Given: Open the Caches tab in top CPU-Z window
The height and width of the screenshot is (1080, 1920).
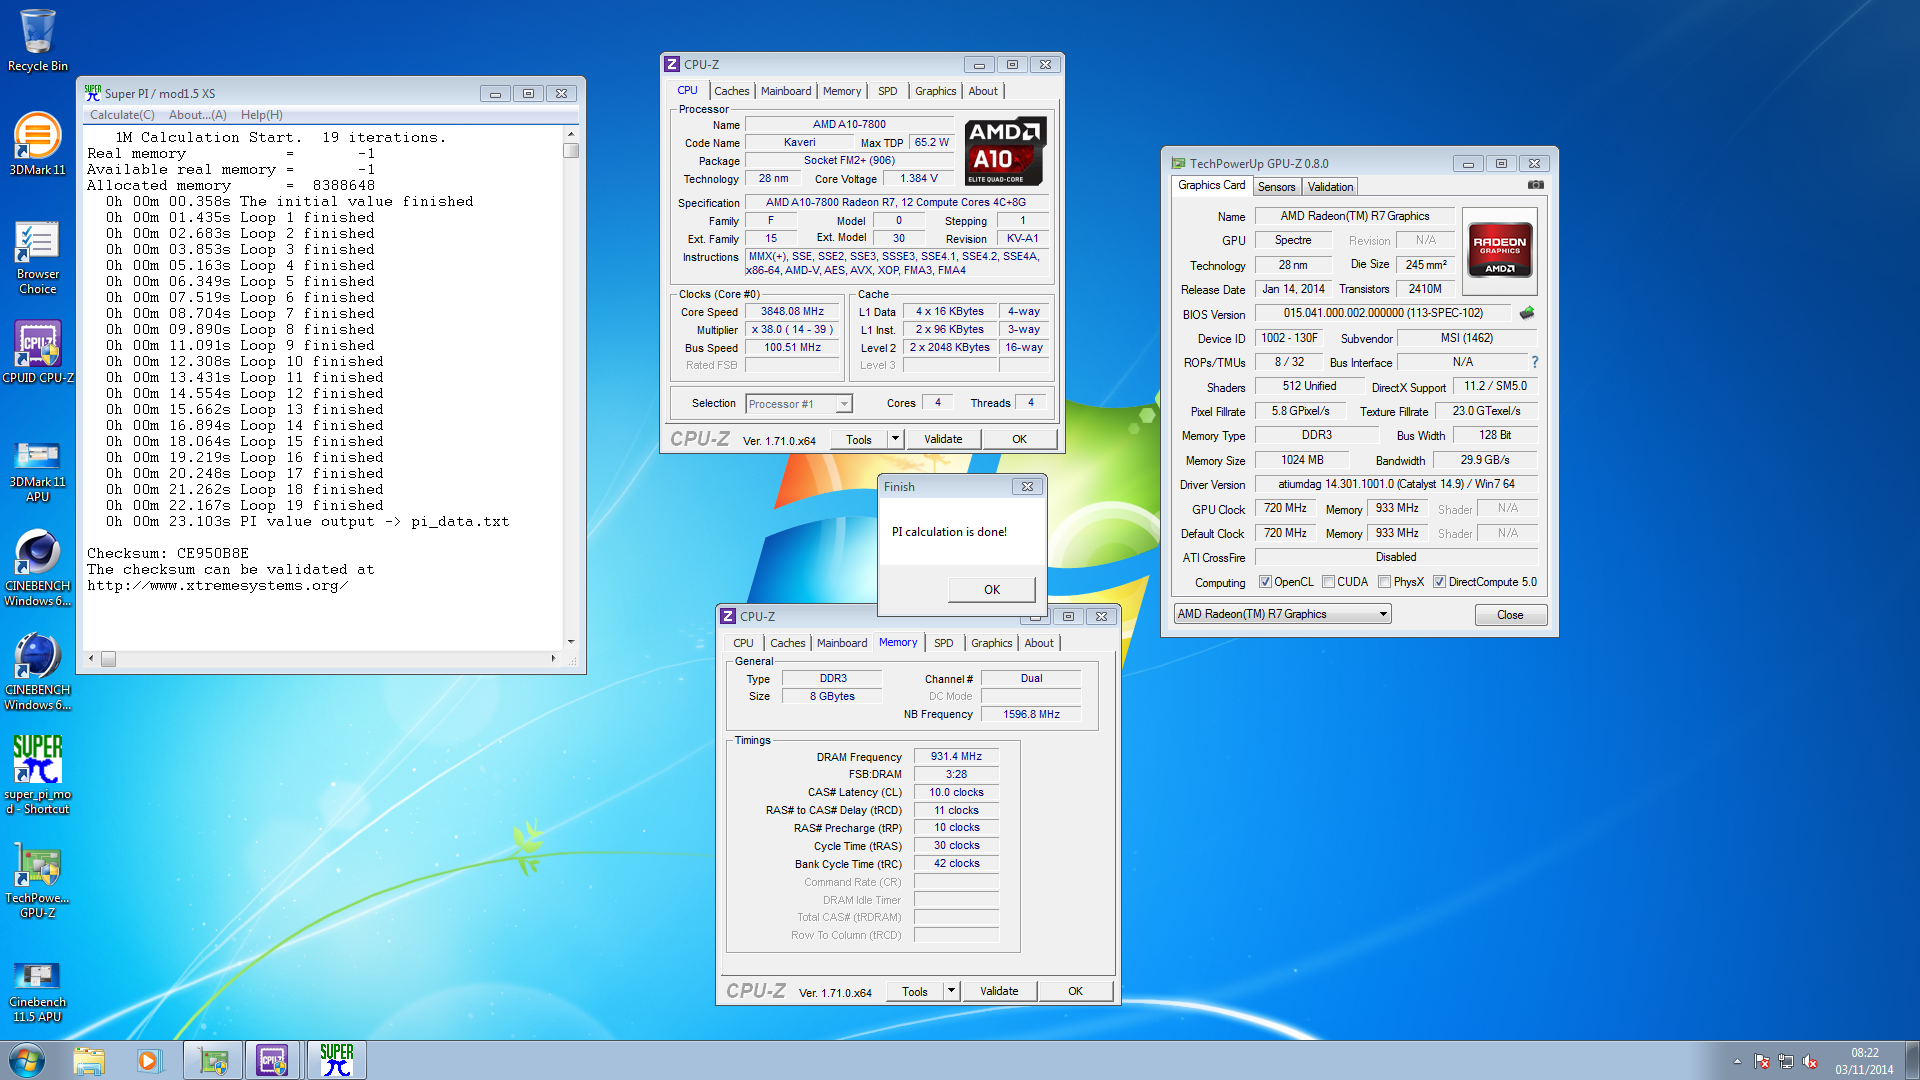Looking at the screenshot, I should point(731,91).
